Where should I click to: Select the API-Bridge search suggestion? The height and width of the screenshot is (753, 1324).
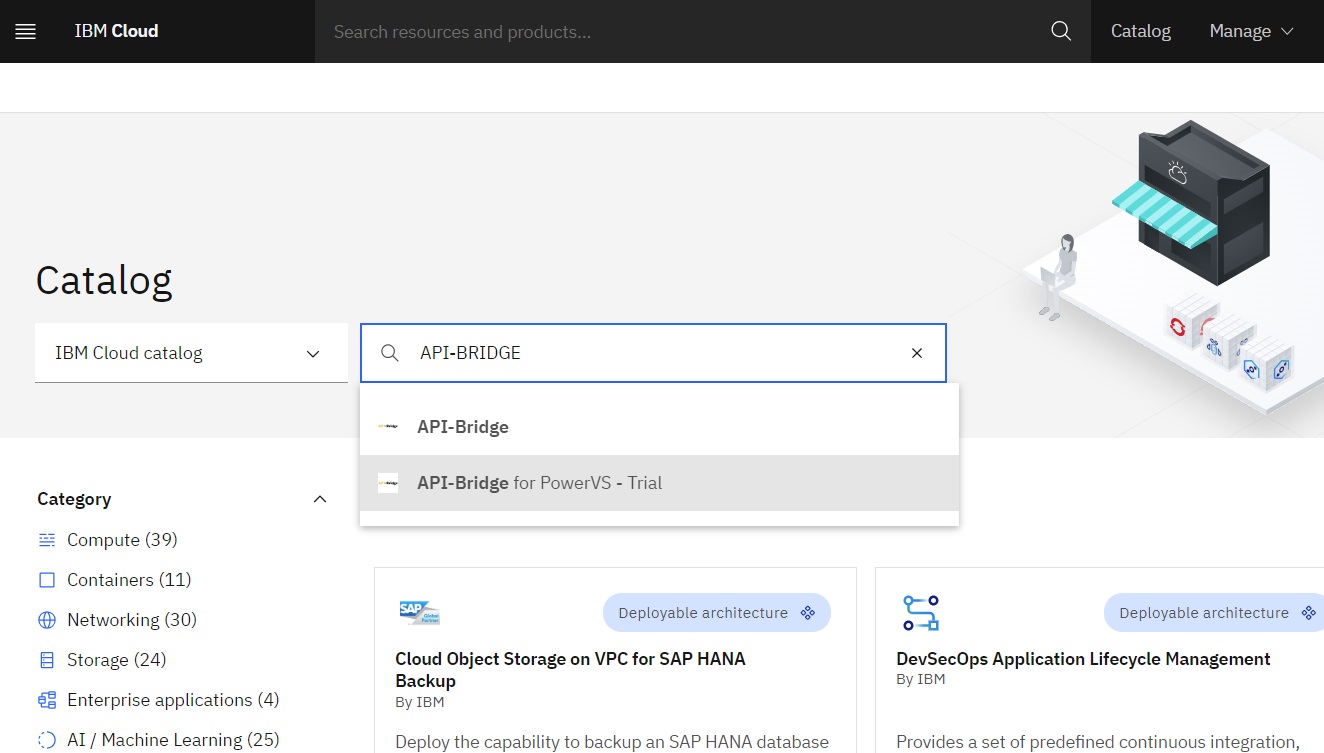[659, 427]
